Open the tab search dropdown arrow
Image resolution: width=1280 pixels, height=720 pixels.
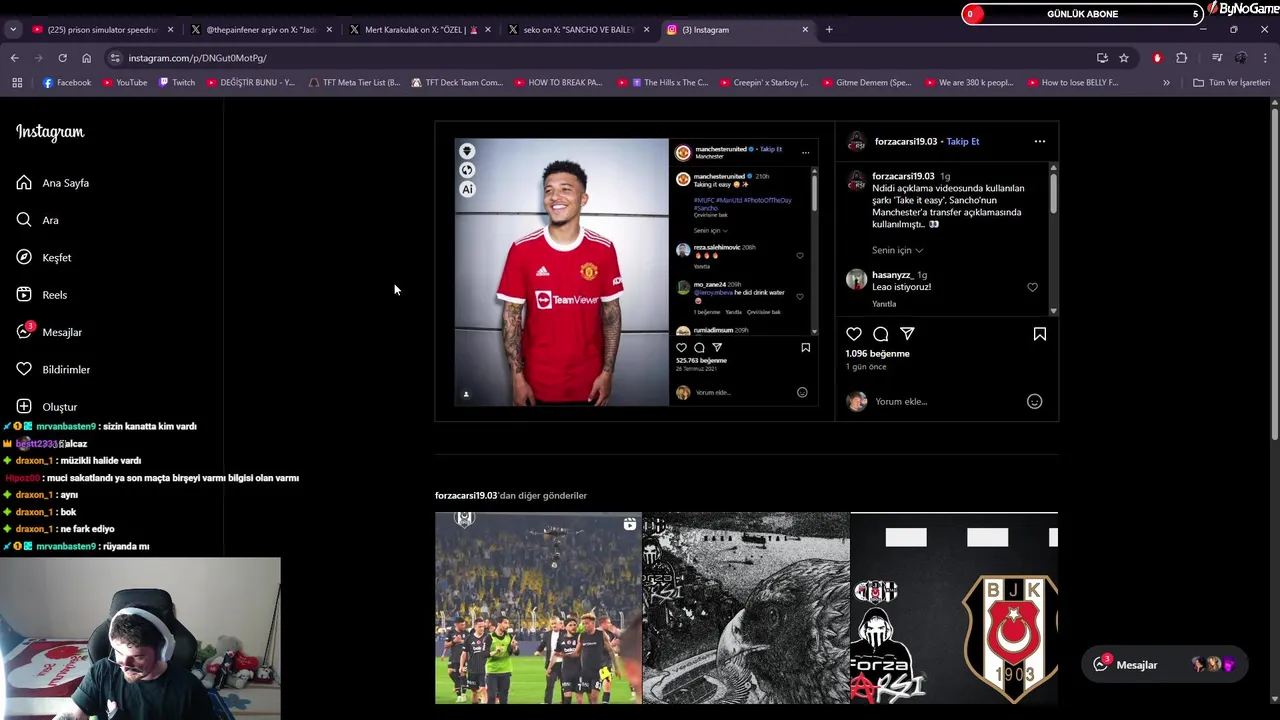click(13, 30)
